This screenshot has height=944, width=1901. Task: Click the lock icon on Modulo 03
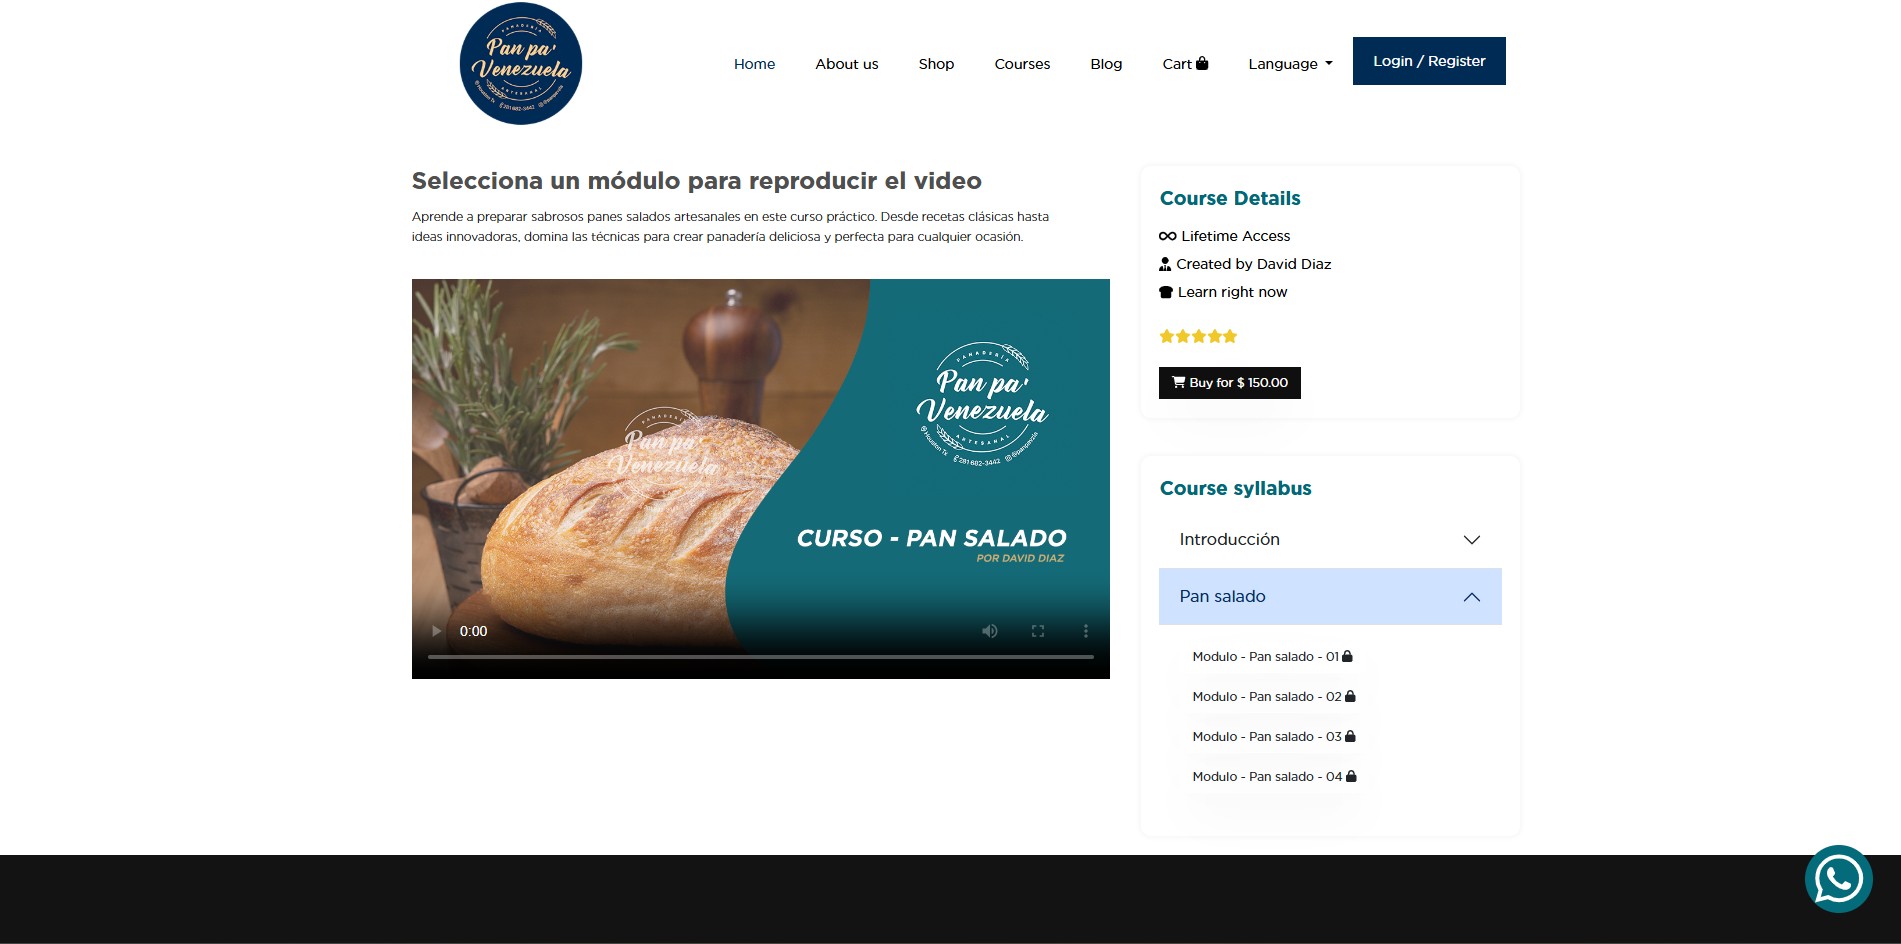(x=1350, y=736)
